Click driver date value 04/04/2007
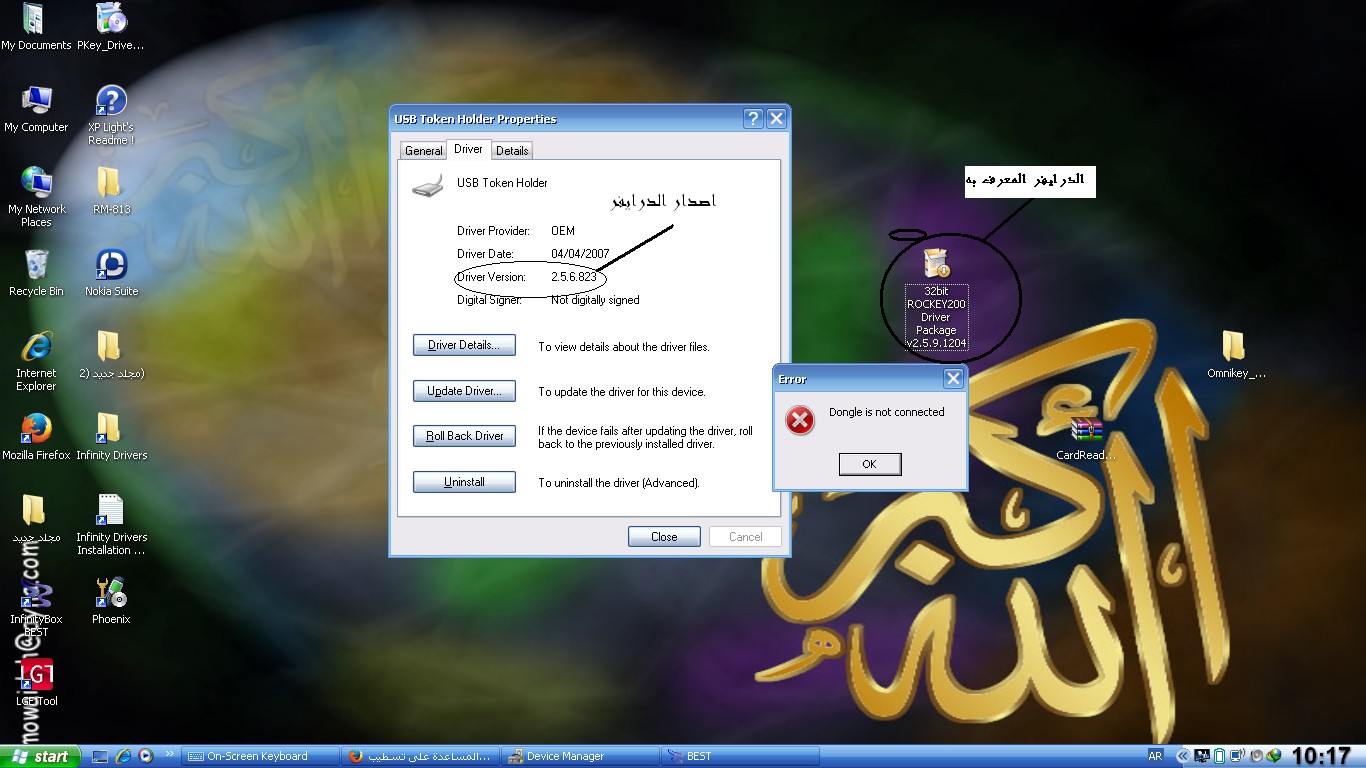Viewport: 1366px width, 768px height. coord(578,254)
